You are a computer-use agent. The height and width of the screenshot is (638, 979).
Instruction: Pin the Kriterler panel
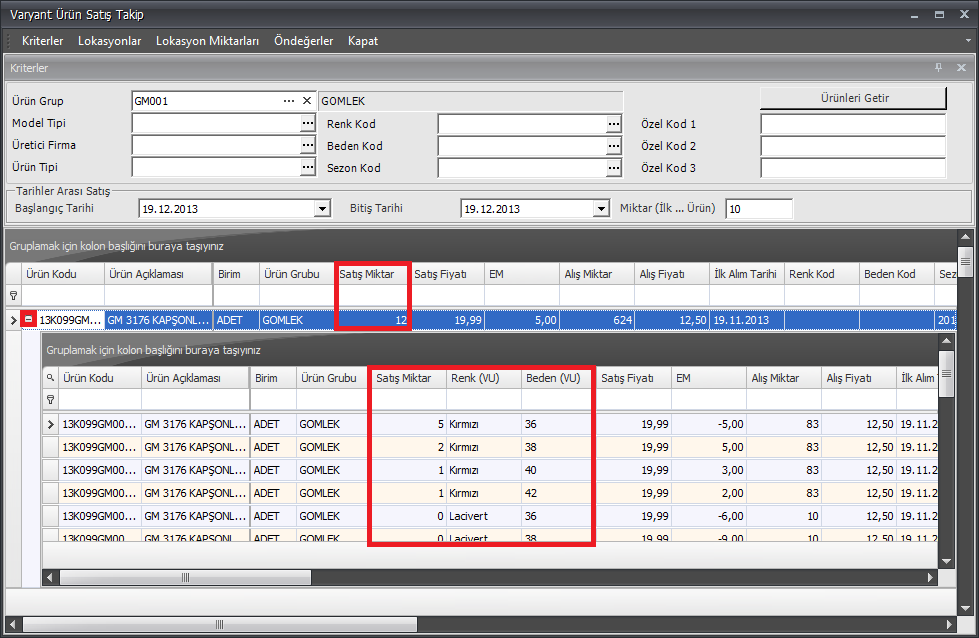click(x=938, y=67)
